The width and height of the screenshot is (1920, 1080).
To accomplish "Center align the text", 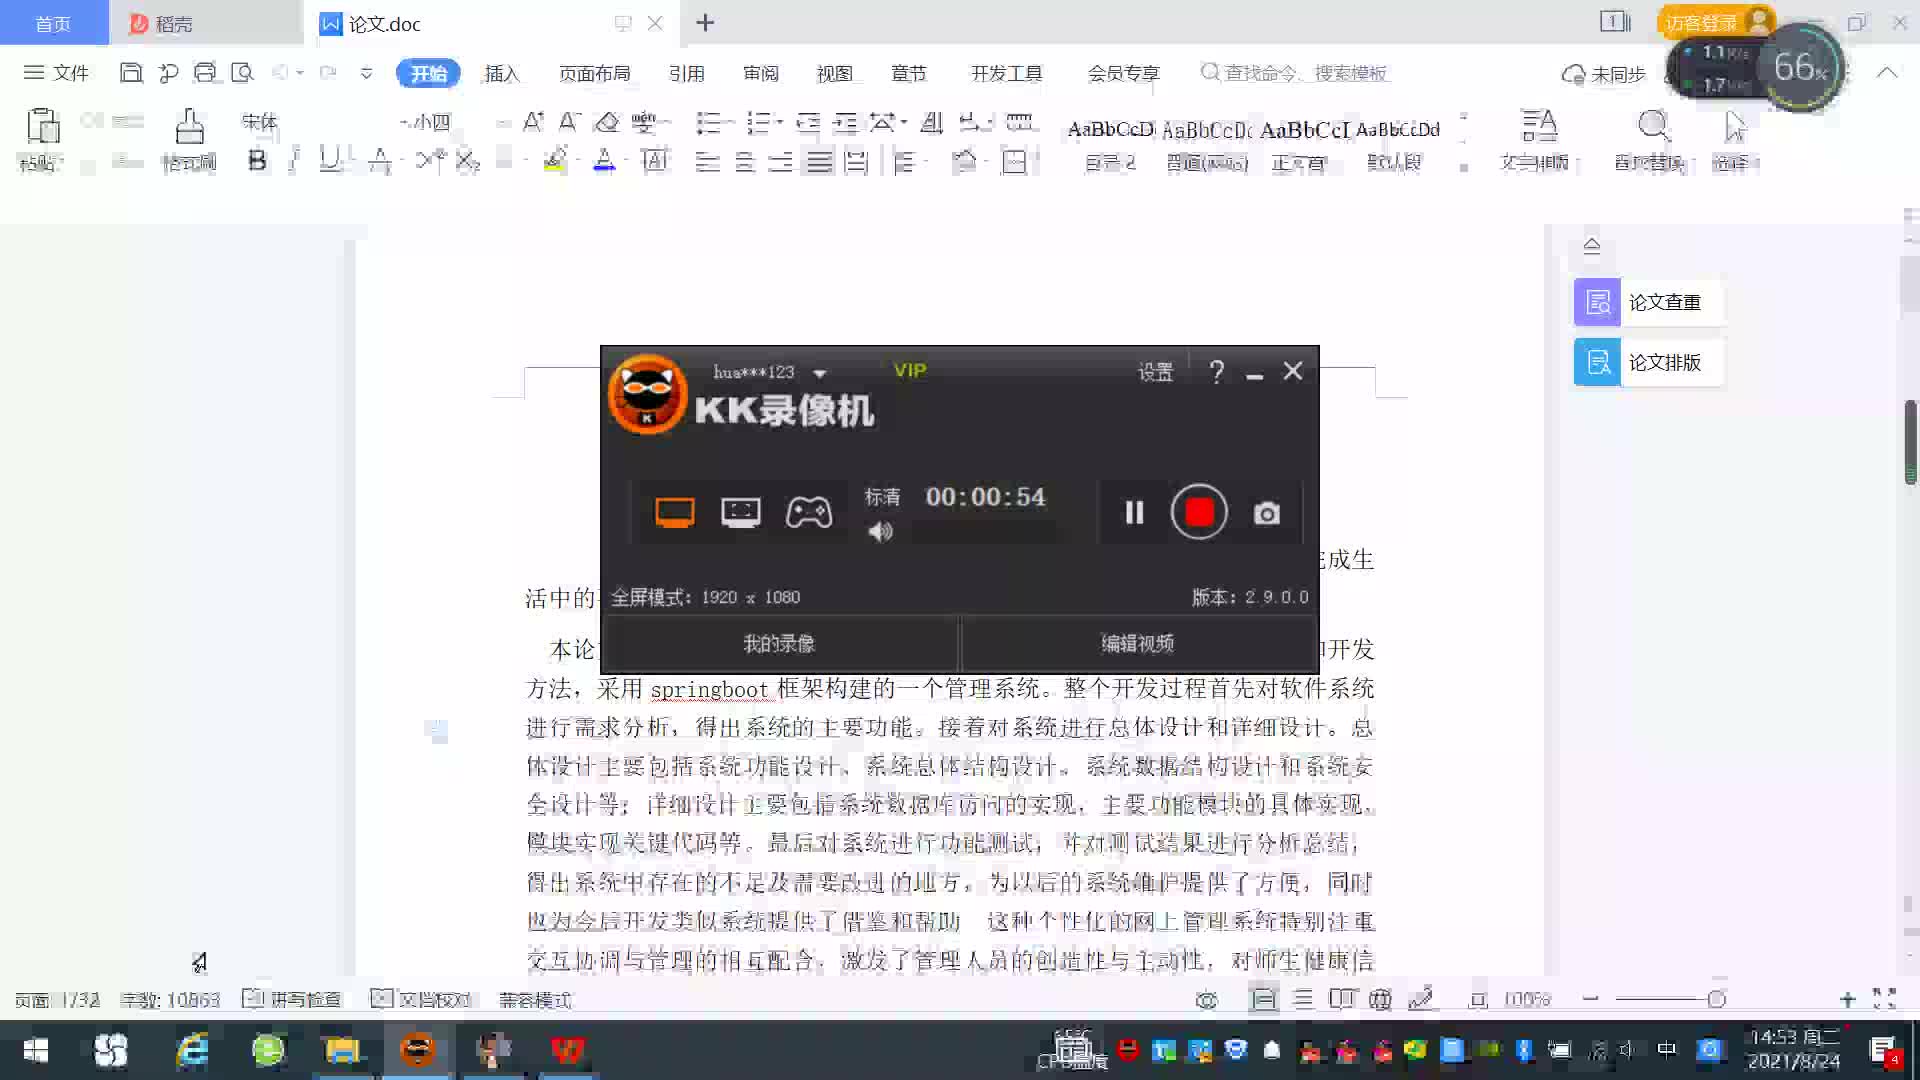I will [744, 162].
